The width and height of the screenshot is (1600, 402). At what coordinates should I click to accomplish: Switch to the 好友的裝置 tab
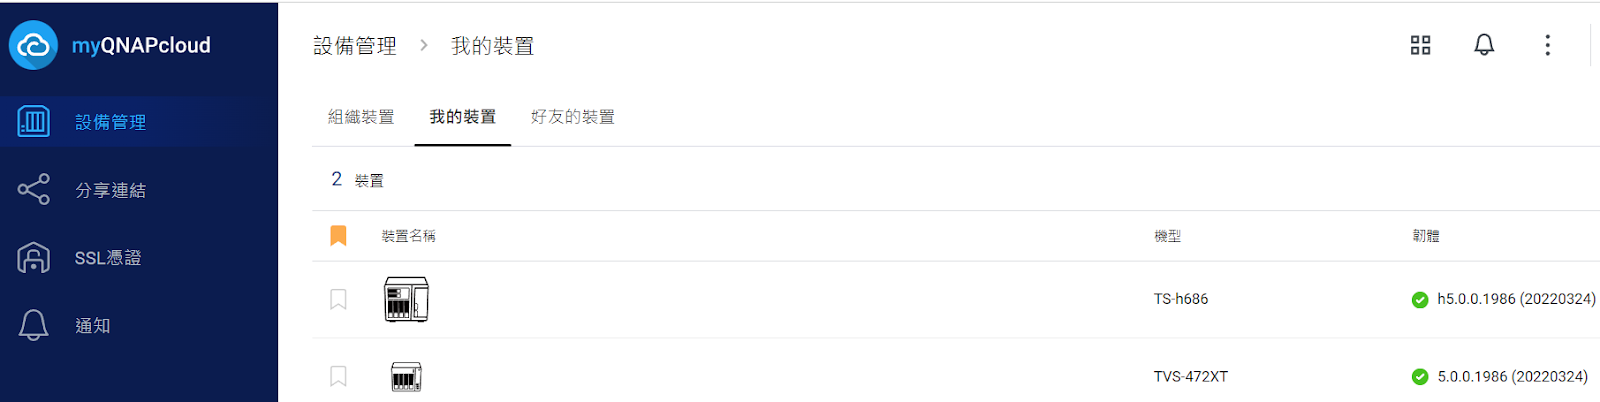572,117
